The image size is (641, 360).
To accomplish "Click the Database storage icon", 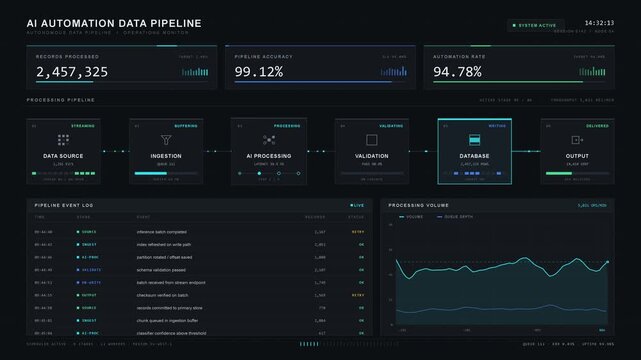I will (474, 140).
